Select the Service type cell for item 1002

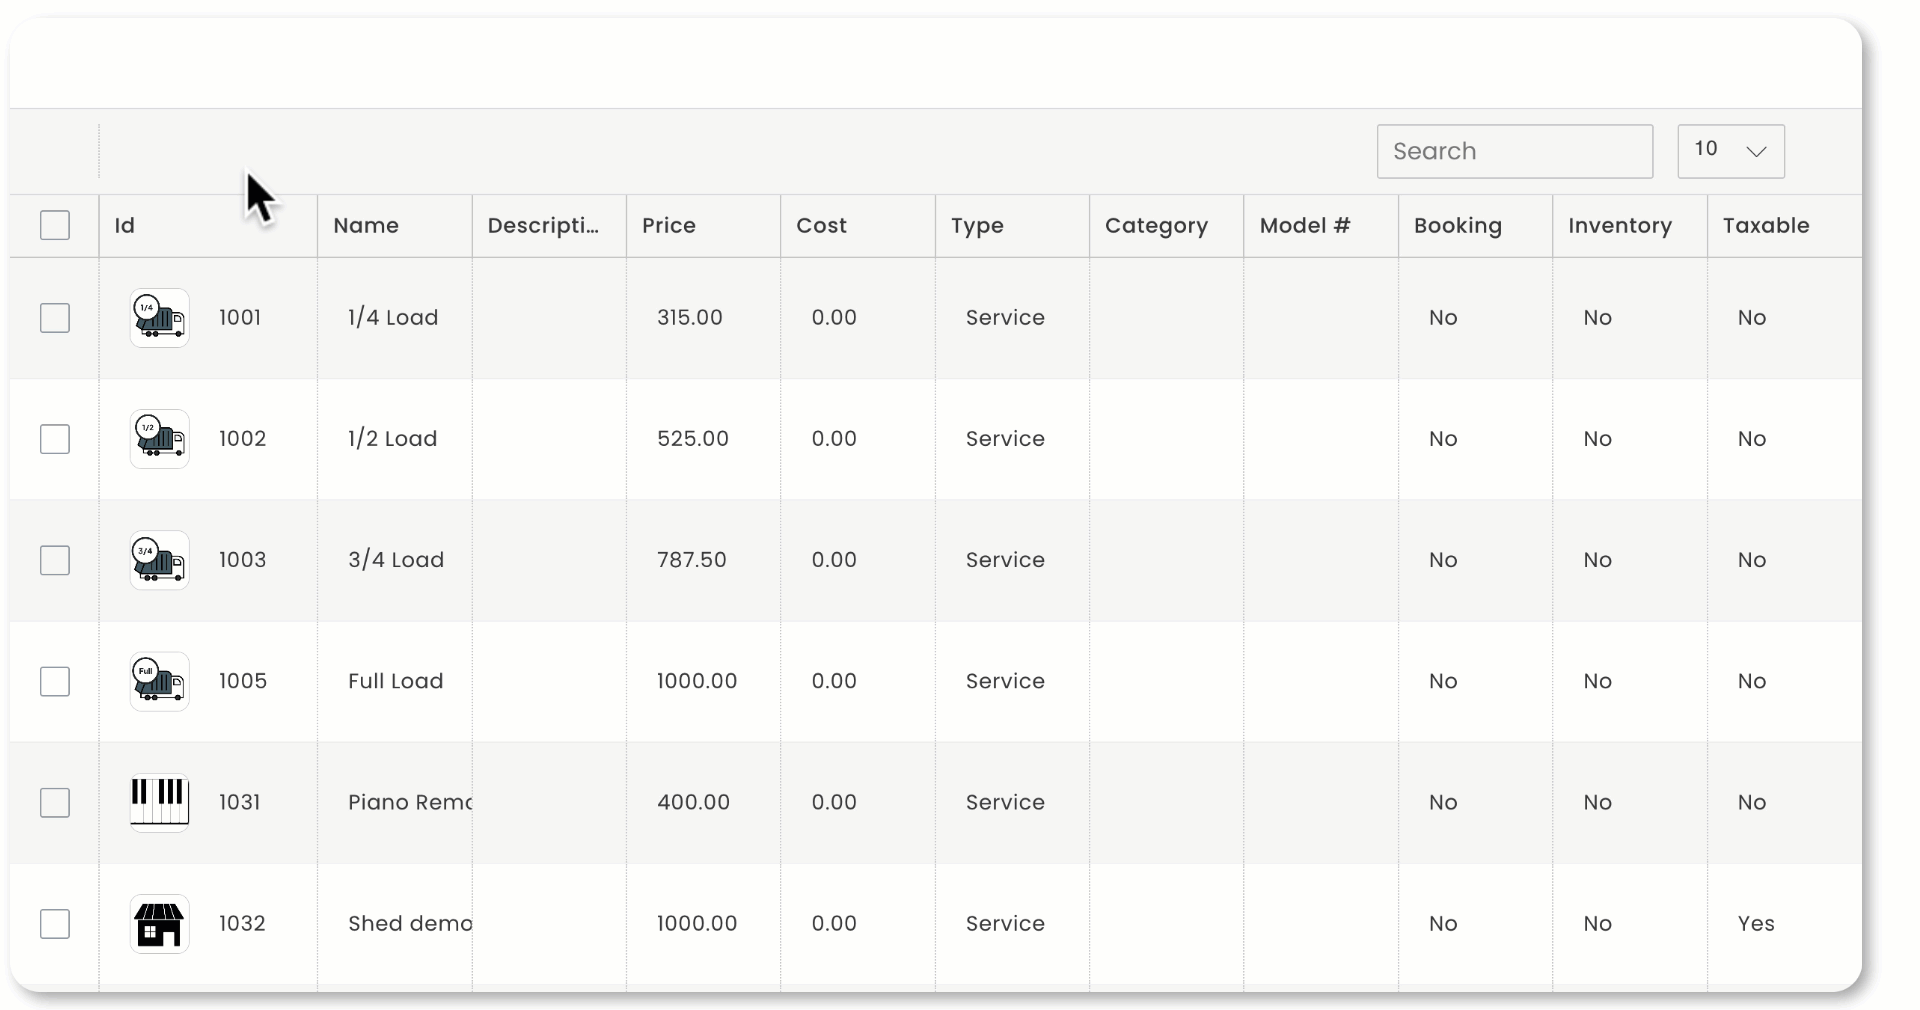click(1004, 438)
